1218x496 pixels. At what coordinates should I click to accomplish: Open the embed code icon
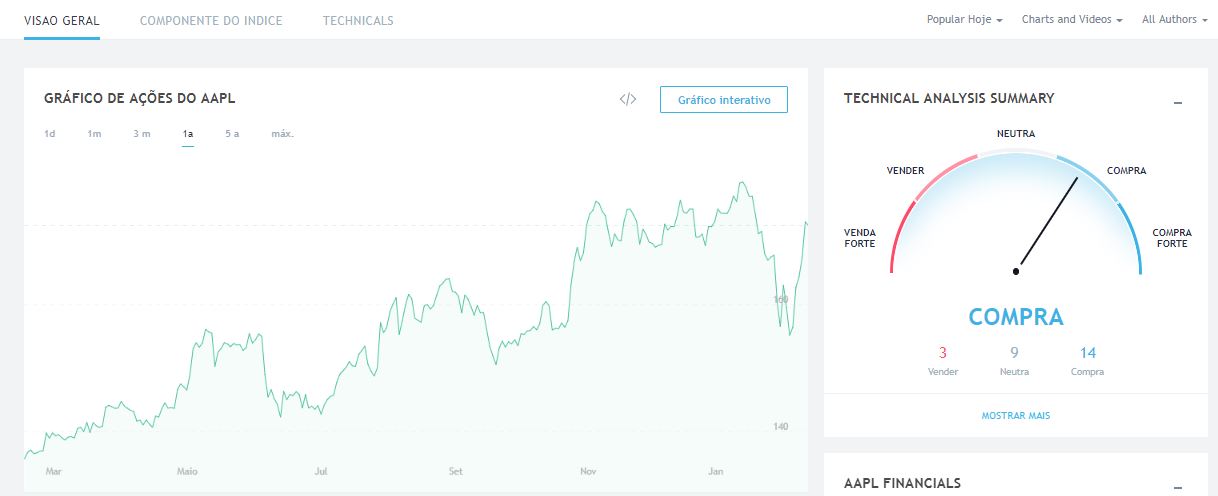click(x=628, y=99)
